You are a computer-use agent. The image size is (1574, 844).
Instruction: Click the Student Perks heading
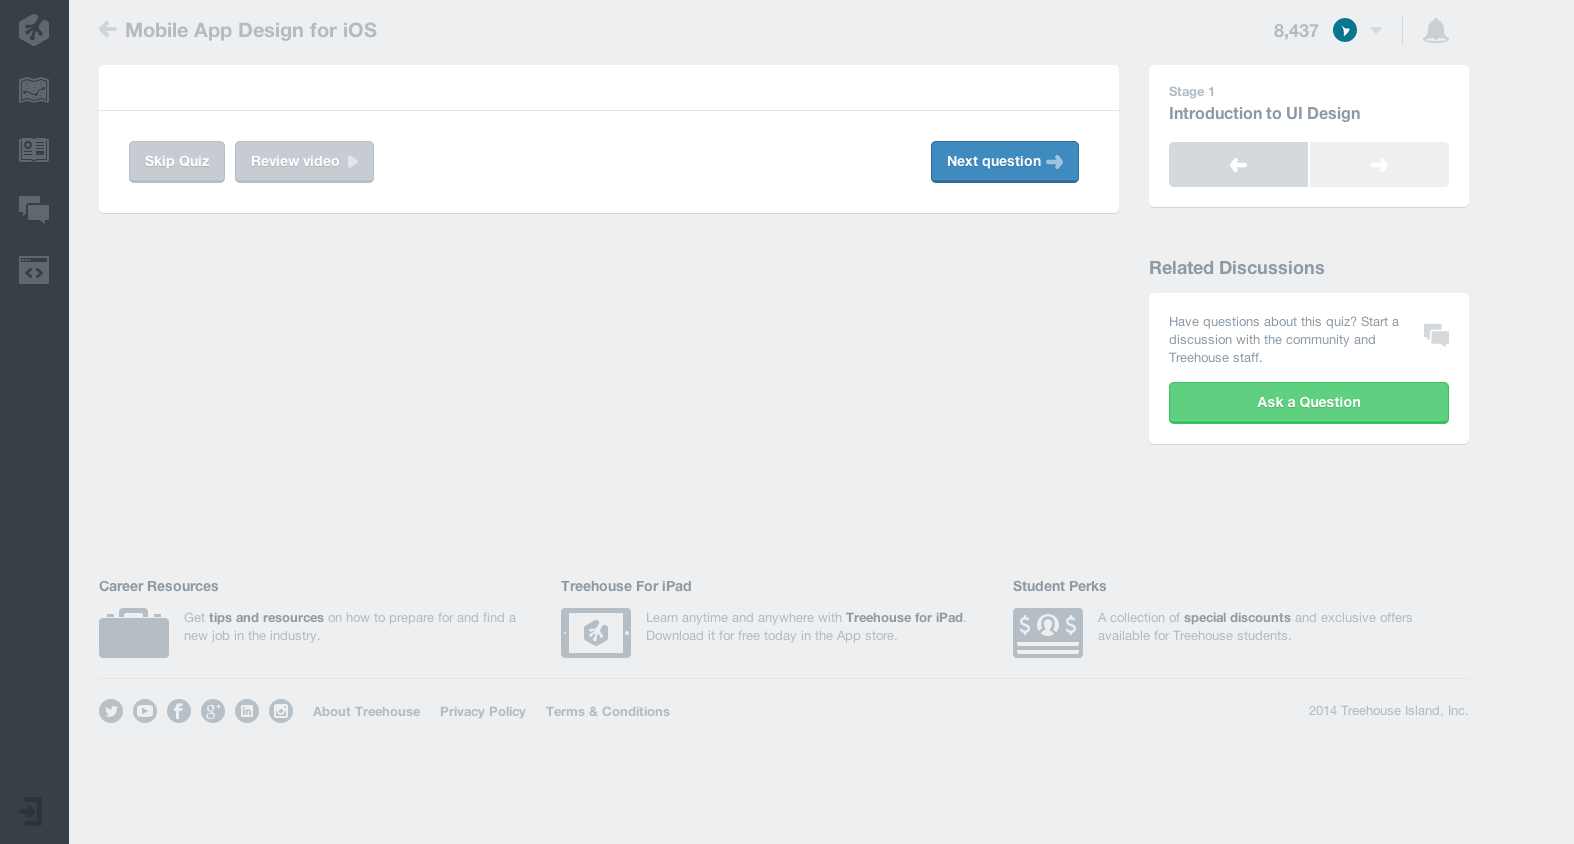pos(1059,587)
